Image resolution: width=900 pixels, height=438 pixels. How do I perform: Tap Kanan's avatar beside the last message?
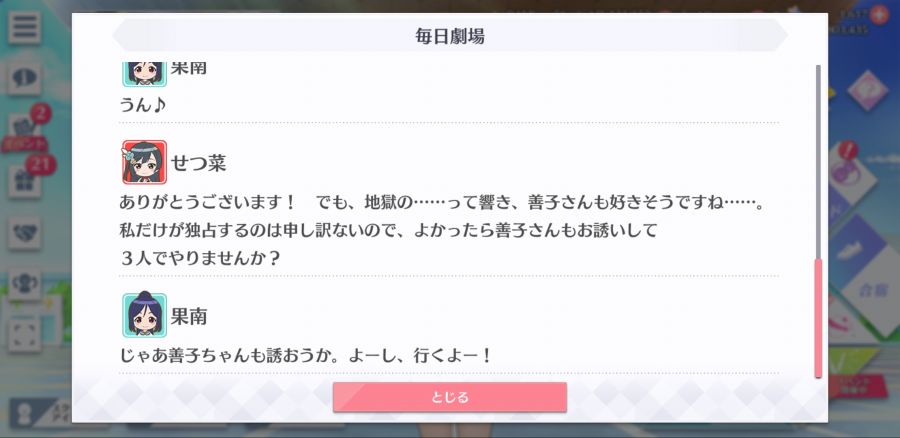[x=144, y=315]
